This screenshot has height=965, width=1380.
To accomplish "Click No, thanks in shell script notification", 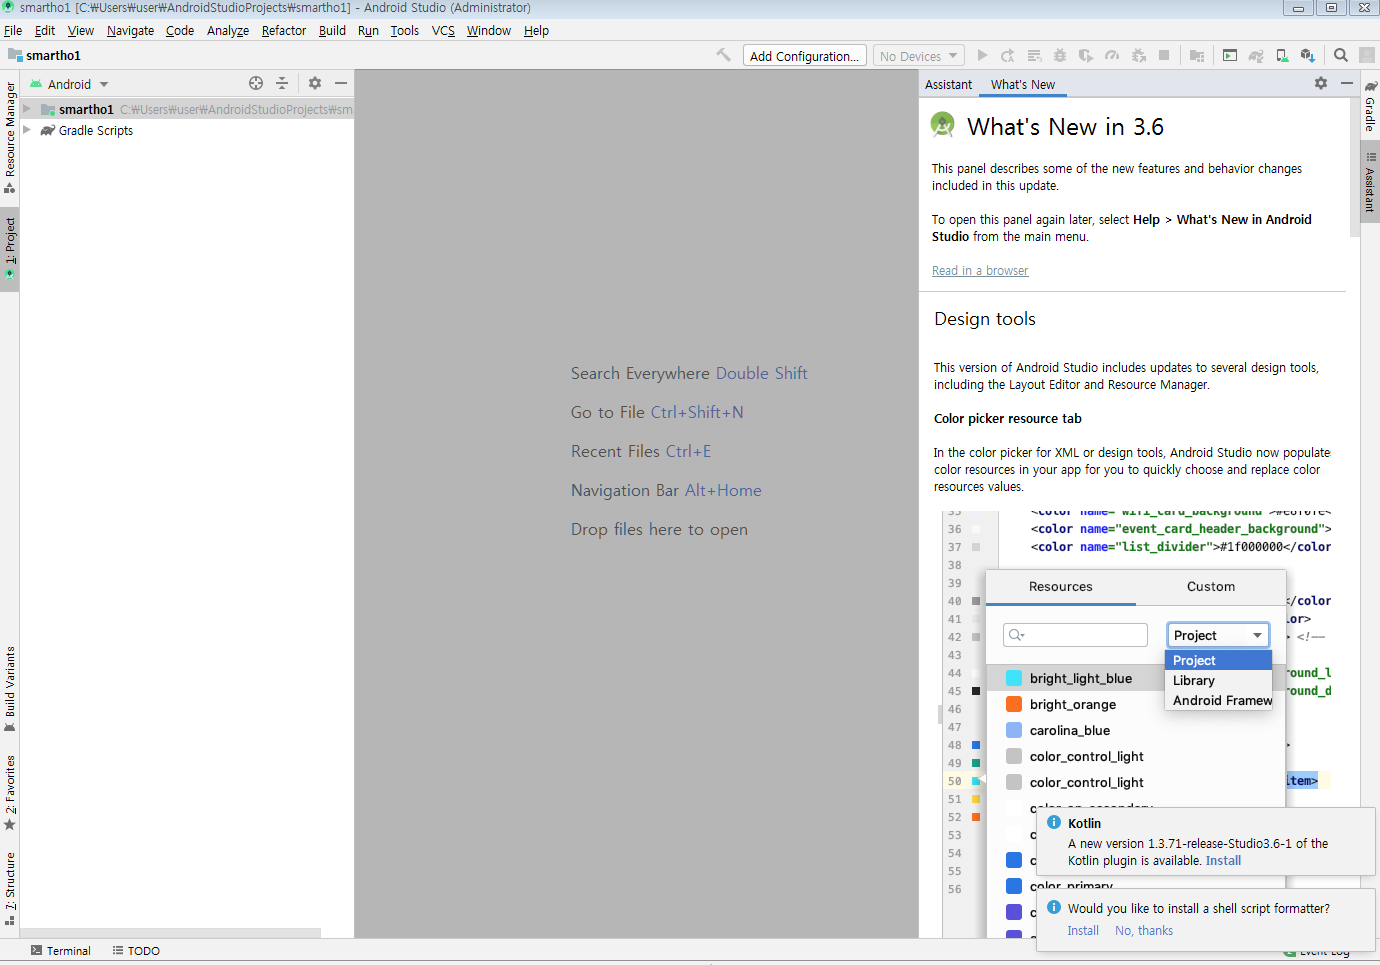I will (1144, 930).
